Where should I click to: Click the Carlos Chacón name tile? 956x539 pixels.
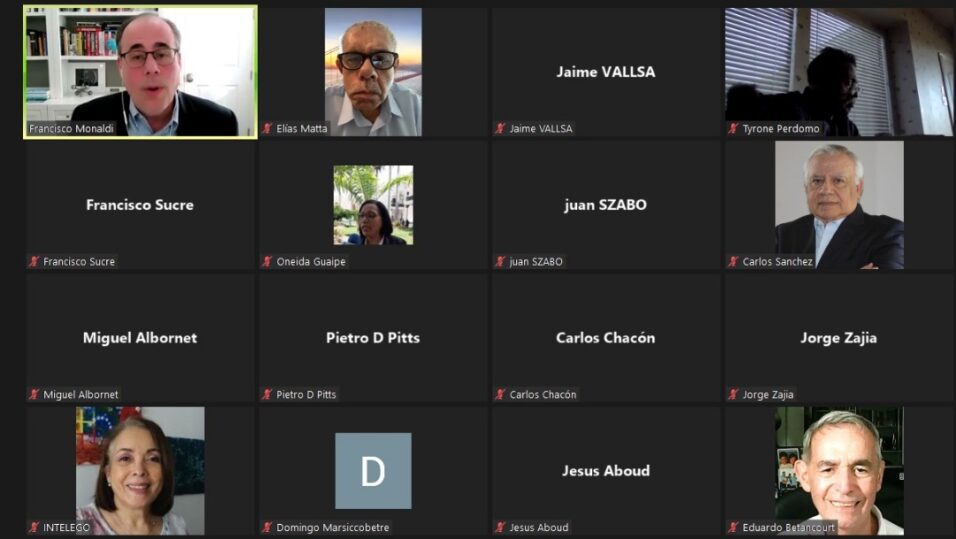pyautogui.click(x=606, y=338)
